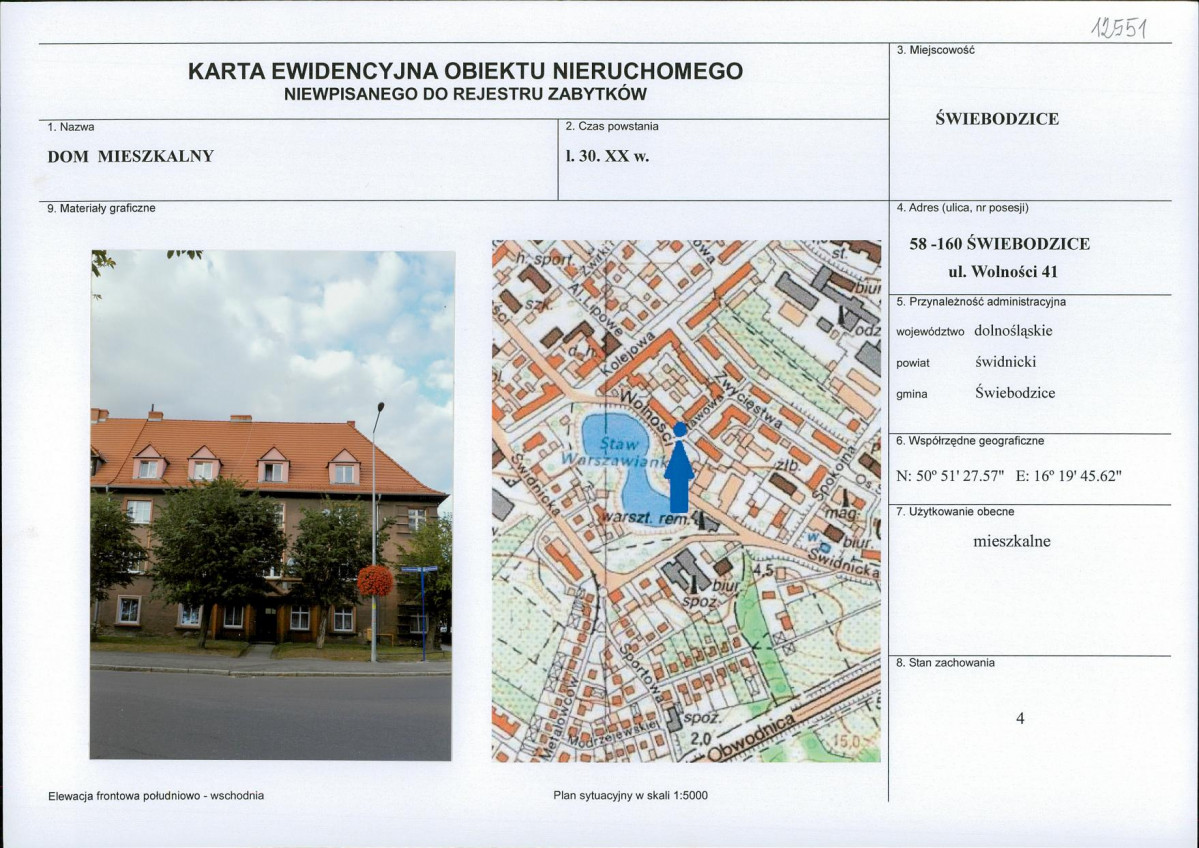Select the usage value 'mieszkalne'
1199x848 pixels.
point(1012,541)
